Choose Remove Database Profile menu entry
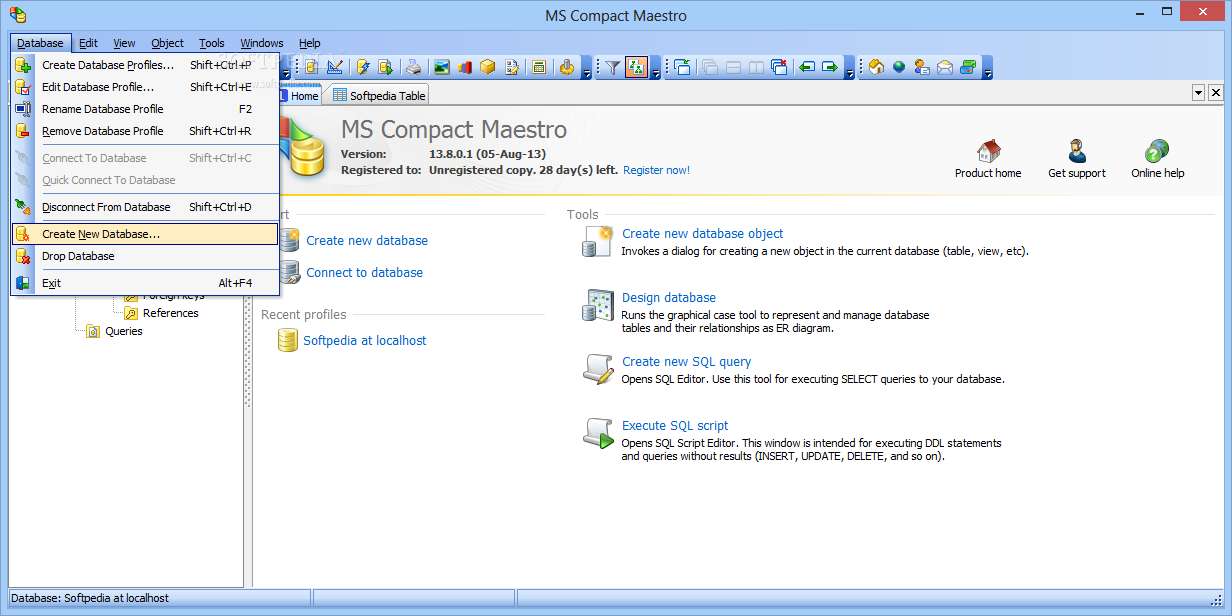The height and width of the screenshot is (616, 1232). 145,131
